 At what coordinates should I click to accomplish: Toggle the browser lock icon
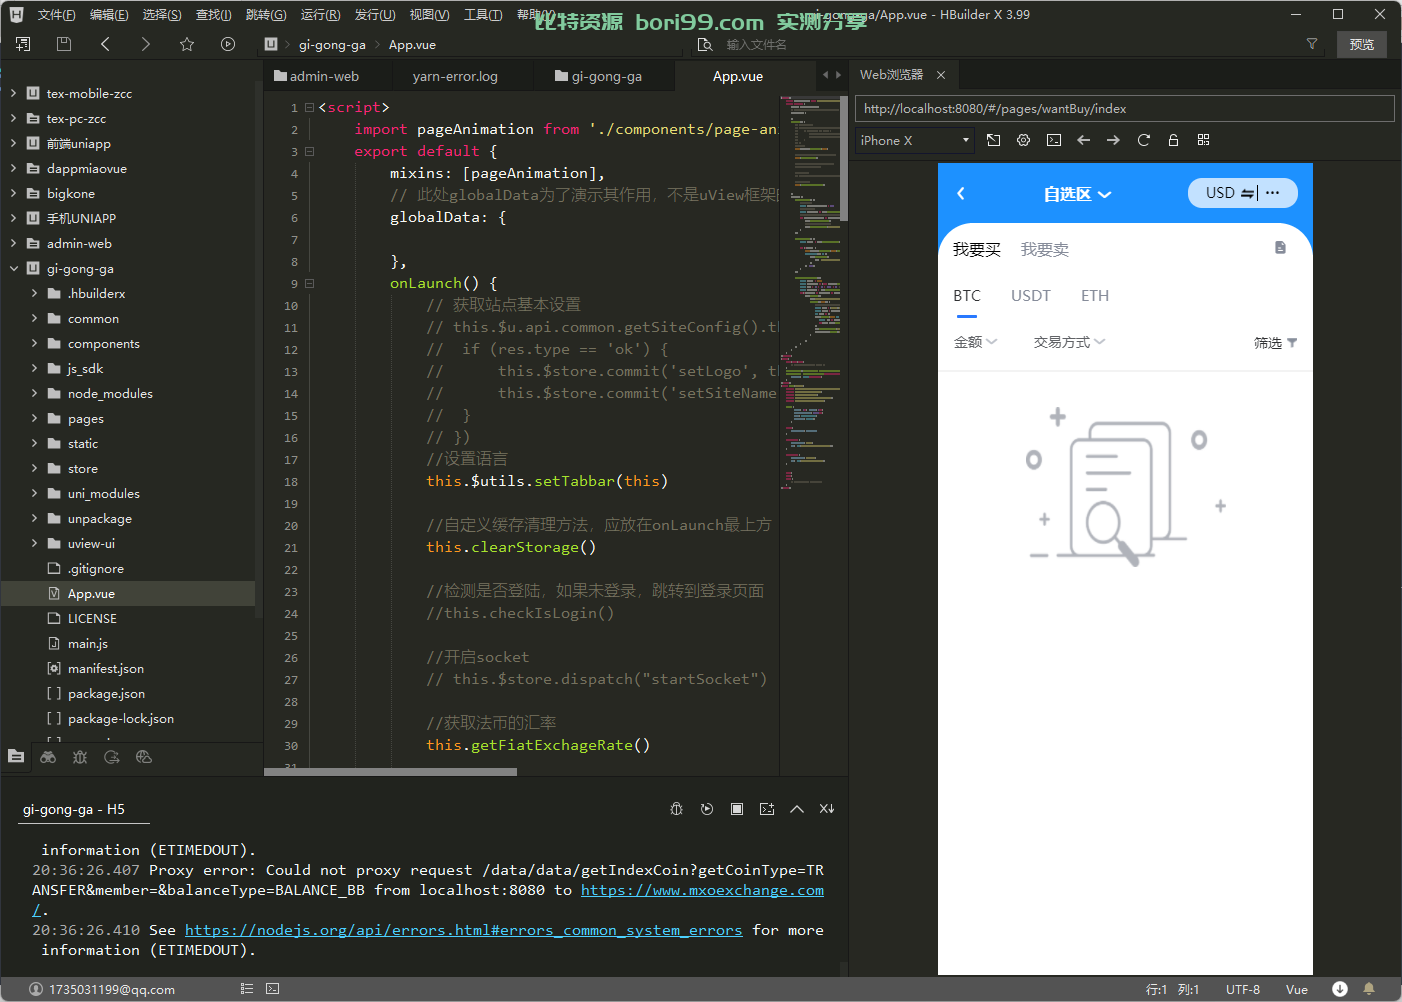tap(1173, 140)
